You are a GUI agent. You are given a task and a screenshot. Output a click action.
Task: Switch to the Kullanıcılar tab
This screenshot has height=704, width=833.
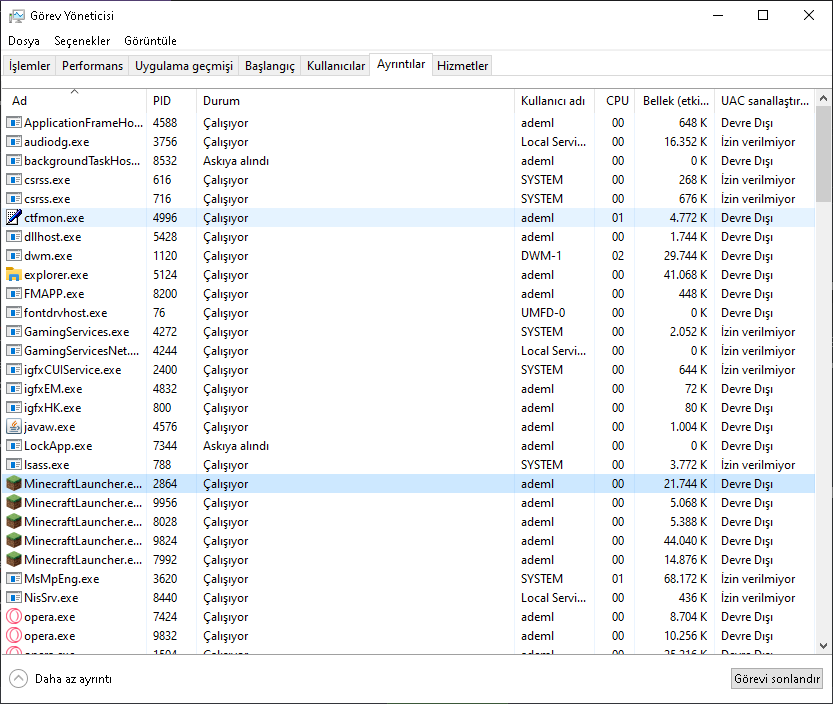[x=336, y=66]
